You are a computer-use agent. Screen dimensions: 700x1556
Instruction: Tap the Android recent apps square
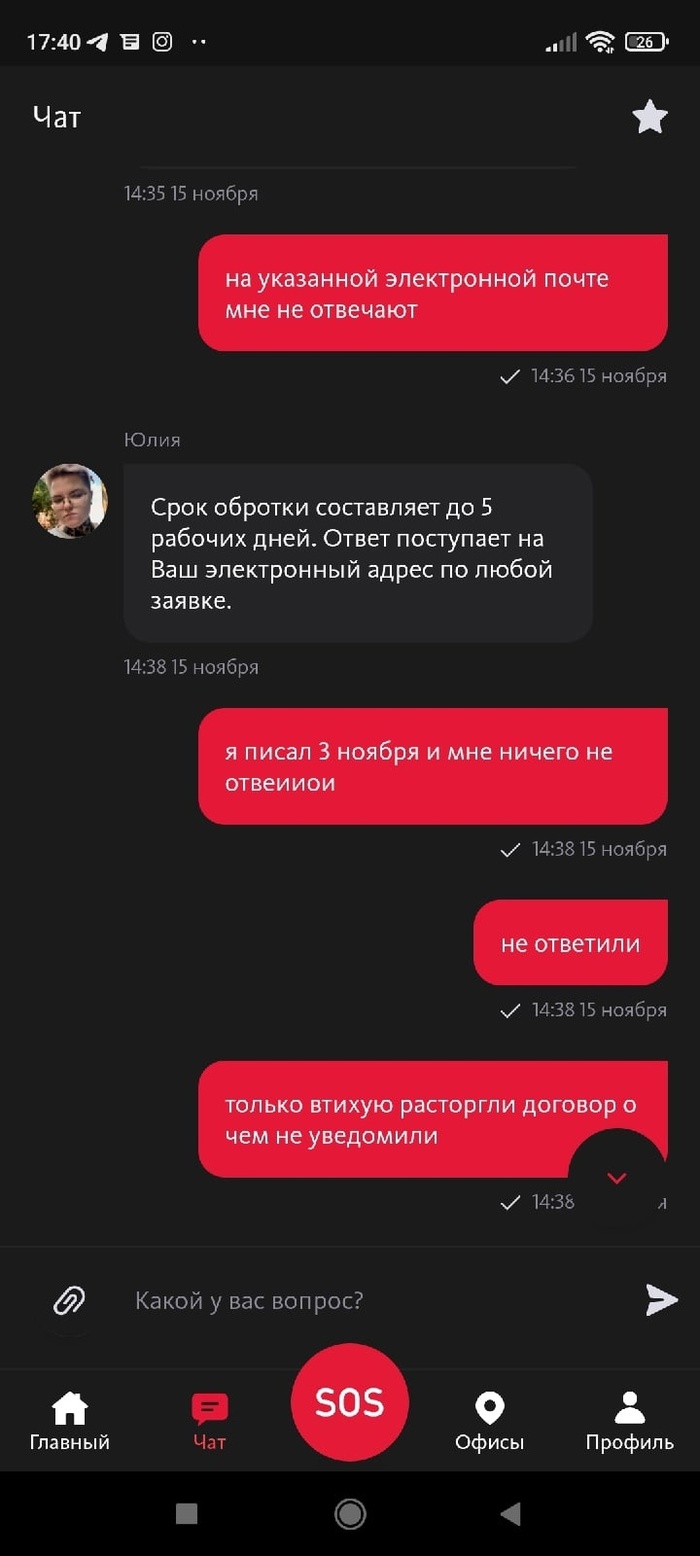(x=186, y=1514)
